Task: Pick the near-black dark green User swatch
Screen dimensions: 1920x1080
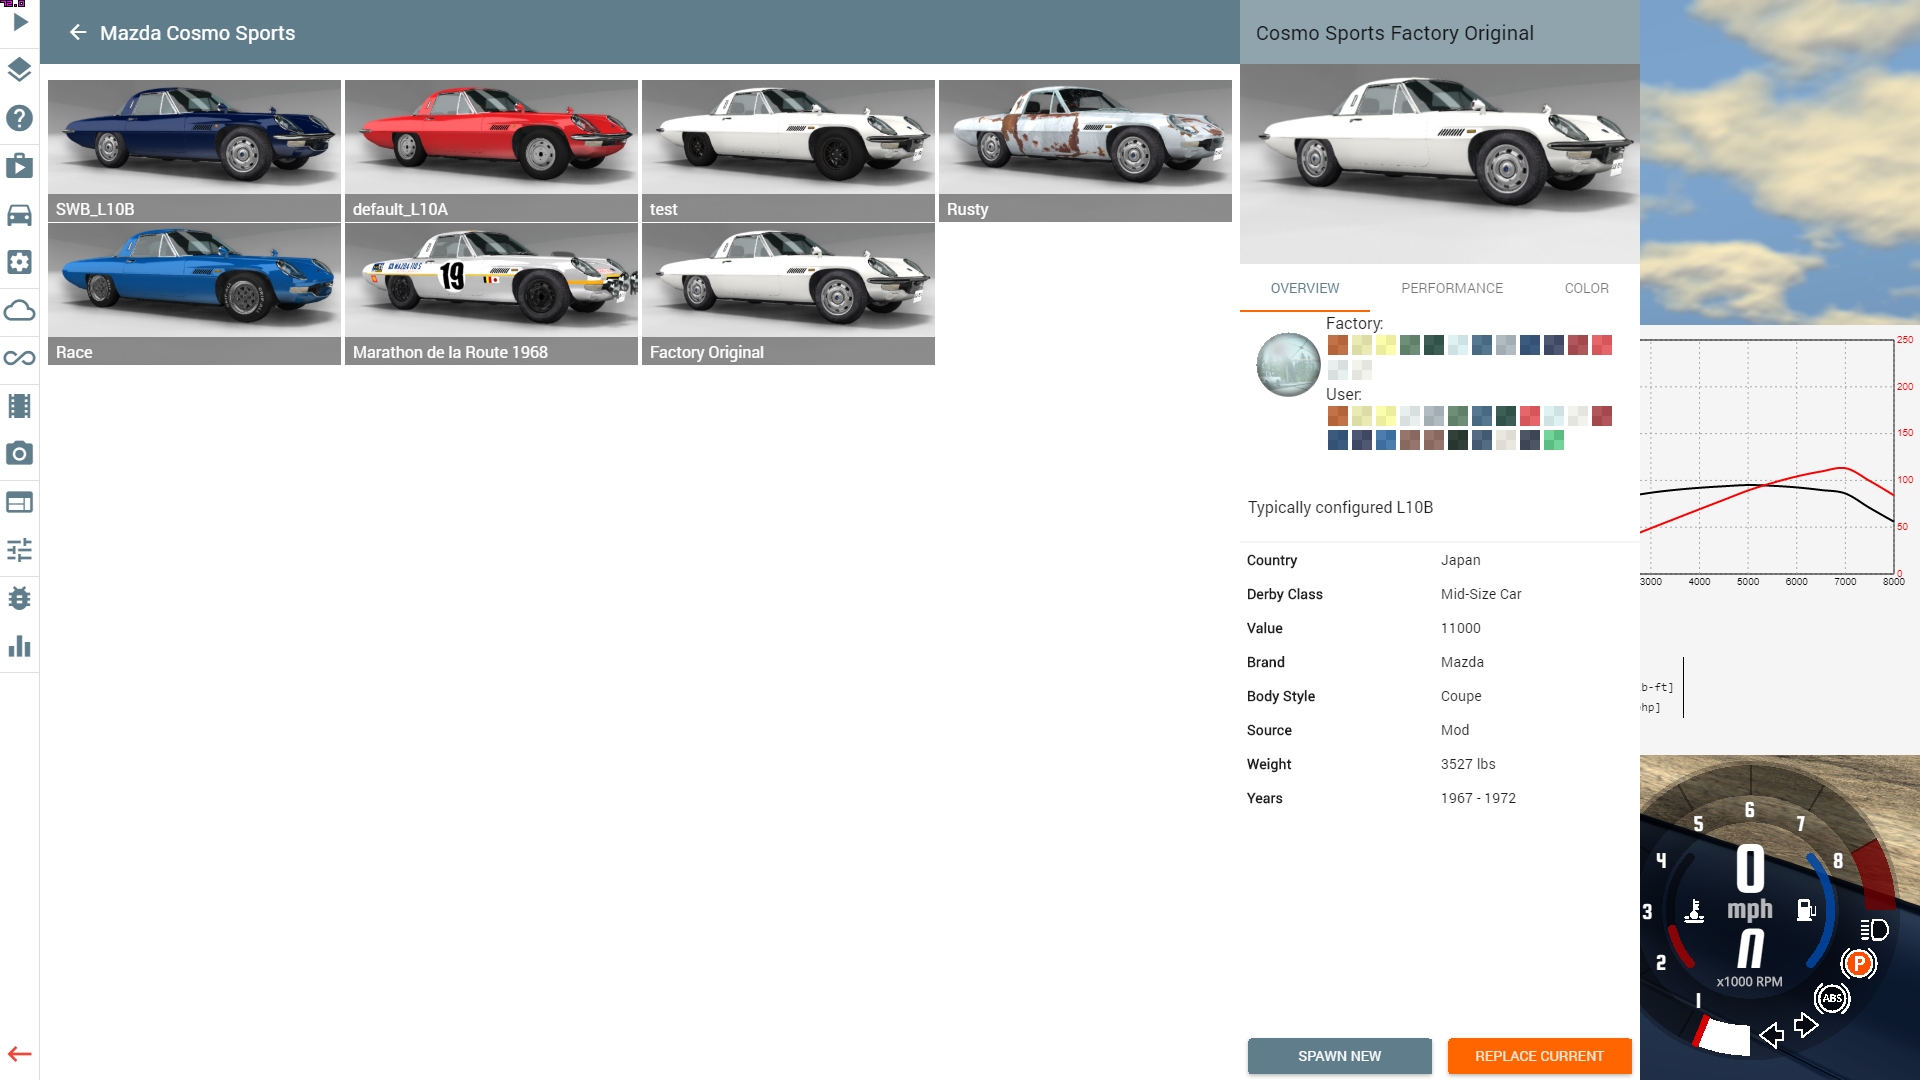Action: [x=1458, y=440]
